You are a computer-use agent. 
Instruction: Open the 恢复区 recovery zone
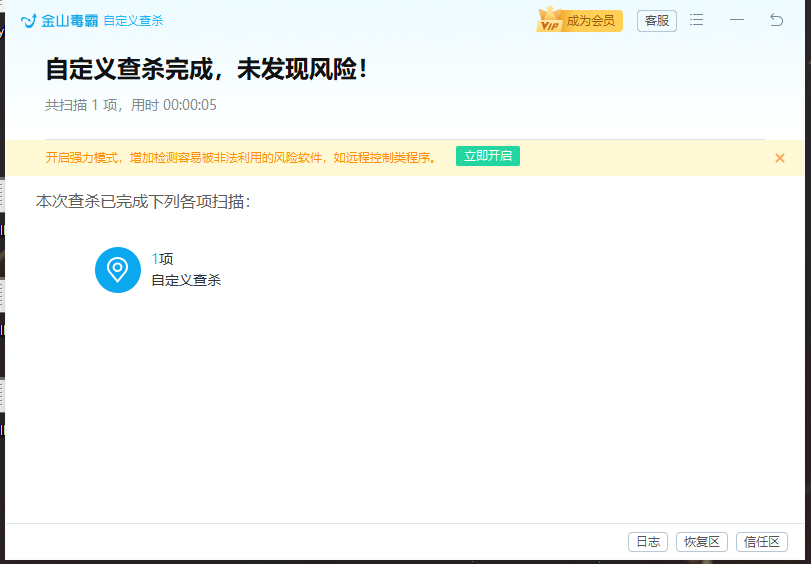click(x=702, y=542)
